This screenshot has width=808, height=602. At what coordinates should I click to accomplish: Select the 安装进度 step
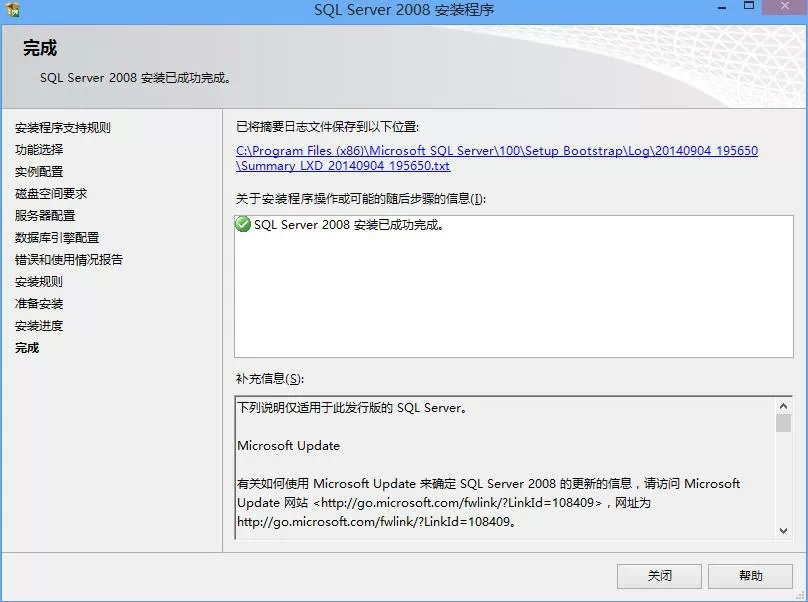click(39, 326)
